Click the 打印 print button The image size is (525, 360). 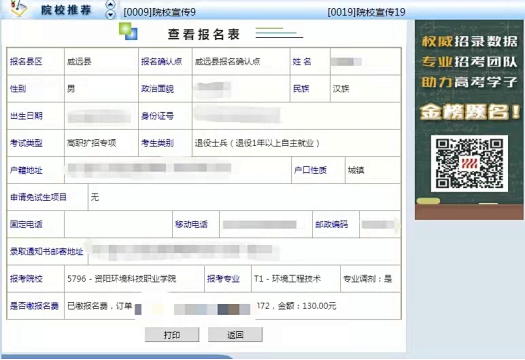click(x=172, y=335)
